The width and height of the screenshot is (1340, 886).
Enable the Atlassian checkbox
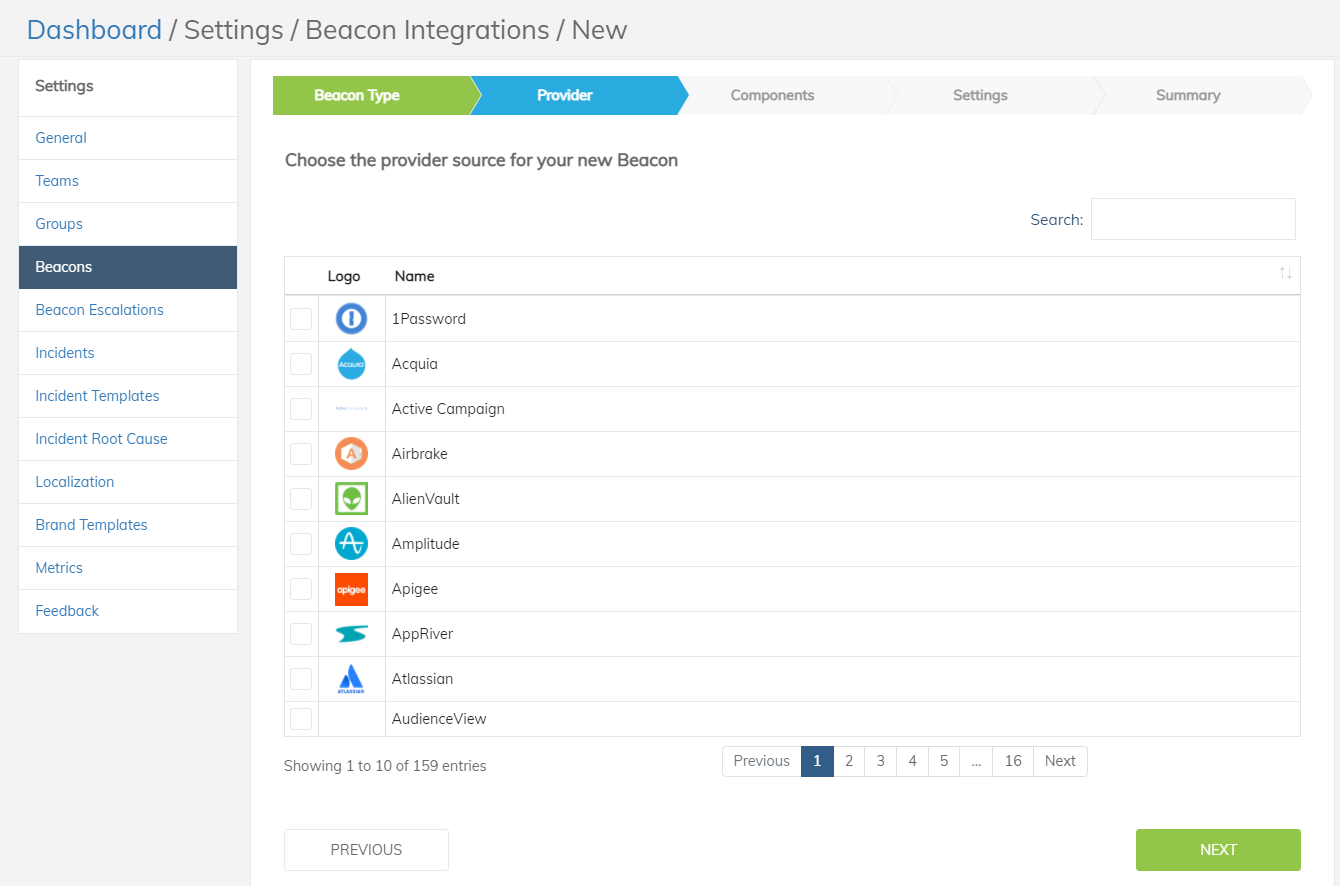tap(301, 679)
